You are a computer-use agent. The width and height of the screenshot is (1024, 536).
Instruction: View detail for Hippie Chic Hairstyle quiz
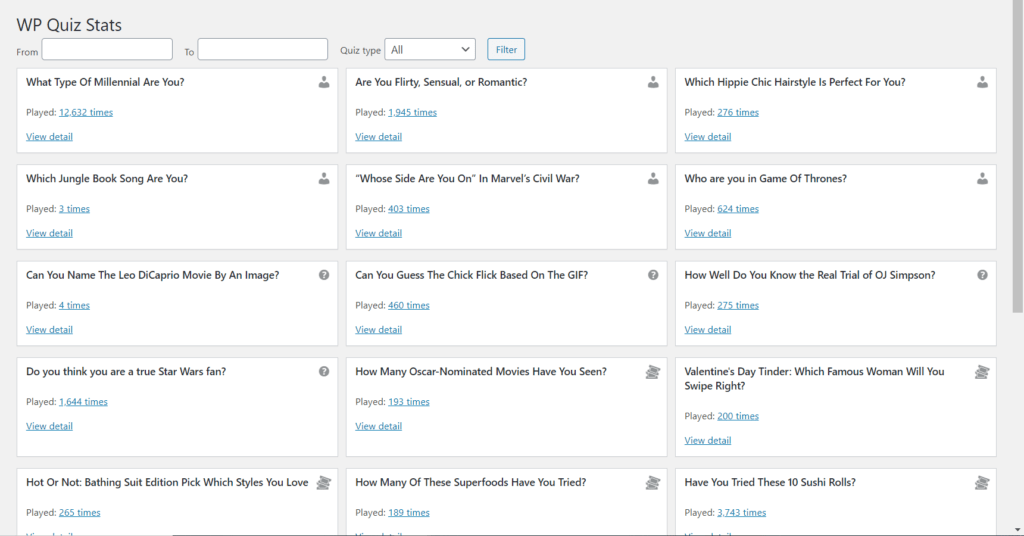tap(708, 137)
